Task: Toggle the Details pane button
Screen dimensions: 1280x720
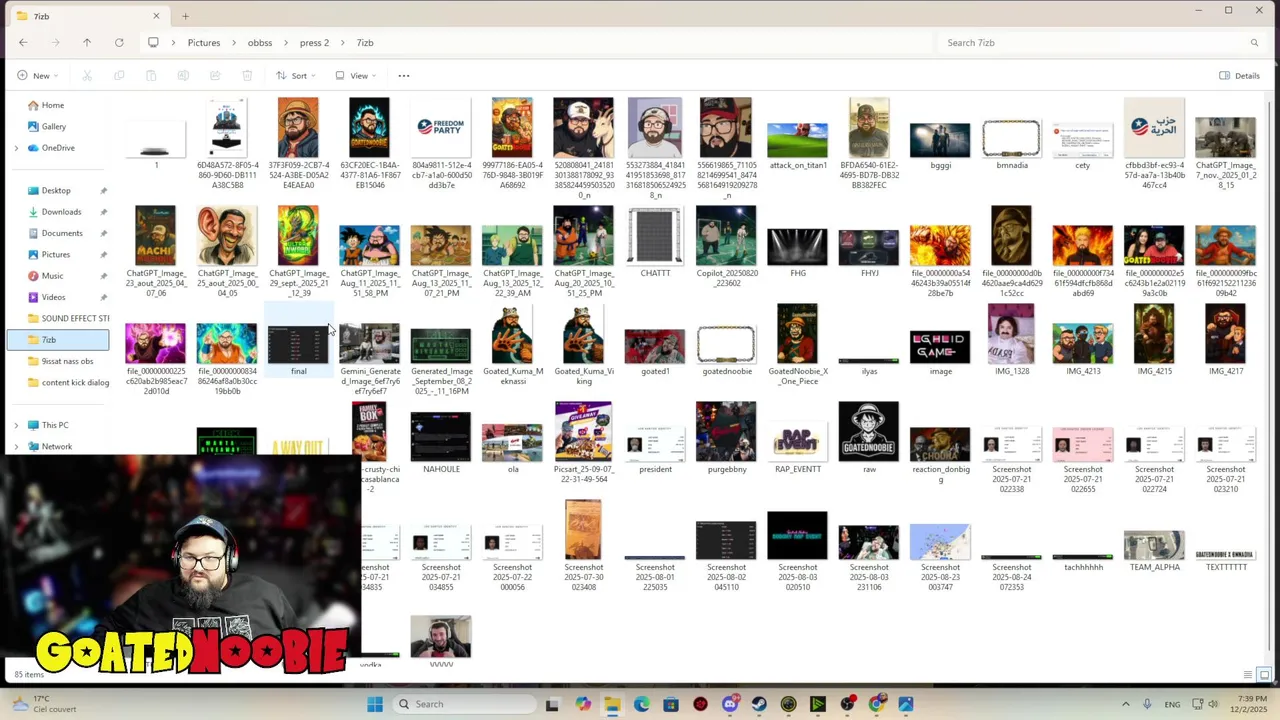Action: coord(1239,76)
